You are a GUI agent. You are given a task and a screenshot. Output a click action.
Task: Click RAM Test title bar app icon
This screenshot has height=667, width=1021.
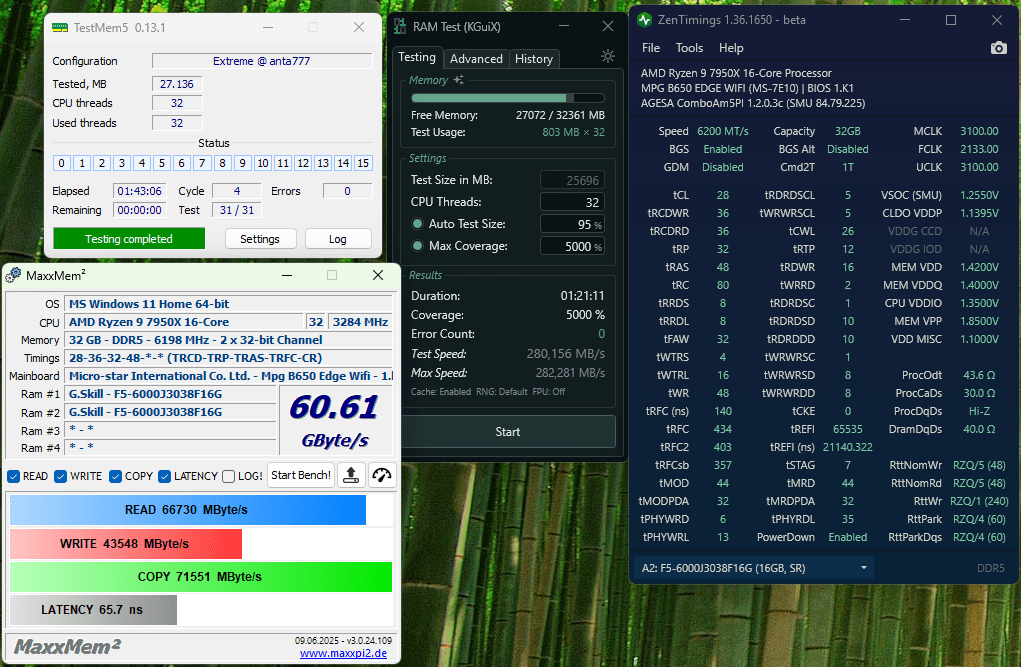point(400,27)
